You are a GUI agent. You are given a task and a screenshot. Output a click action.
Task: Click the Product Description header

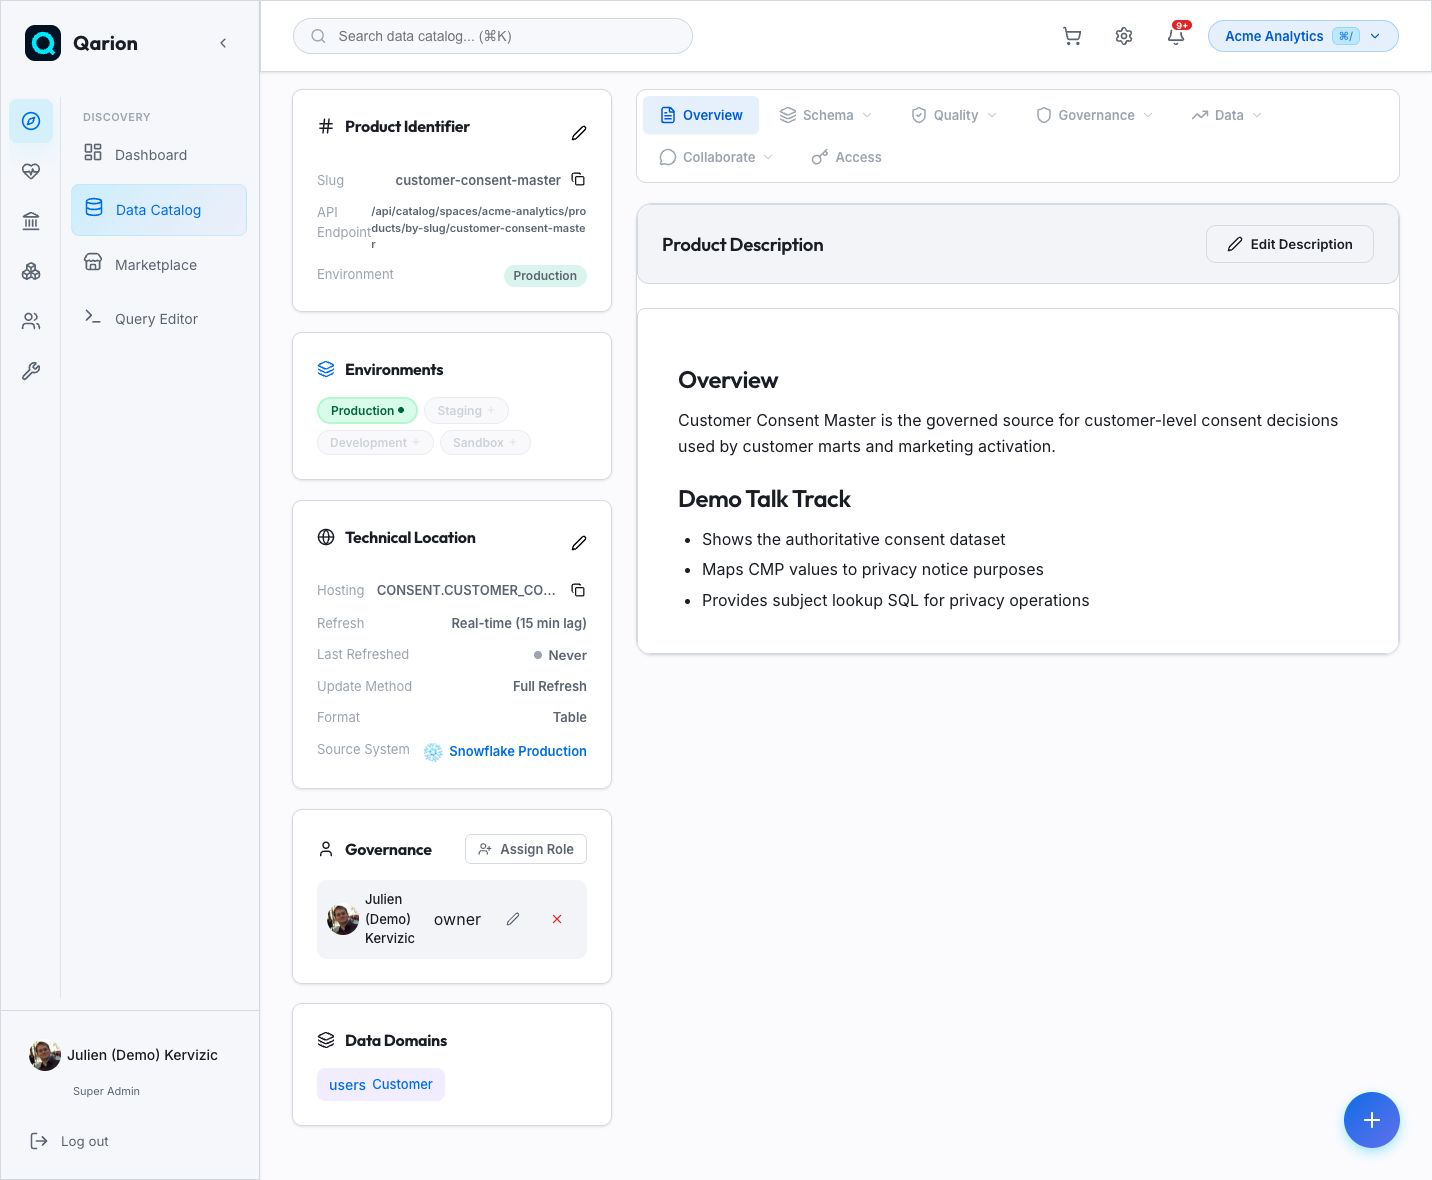pos(743,245)
